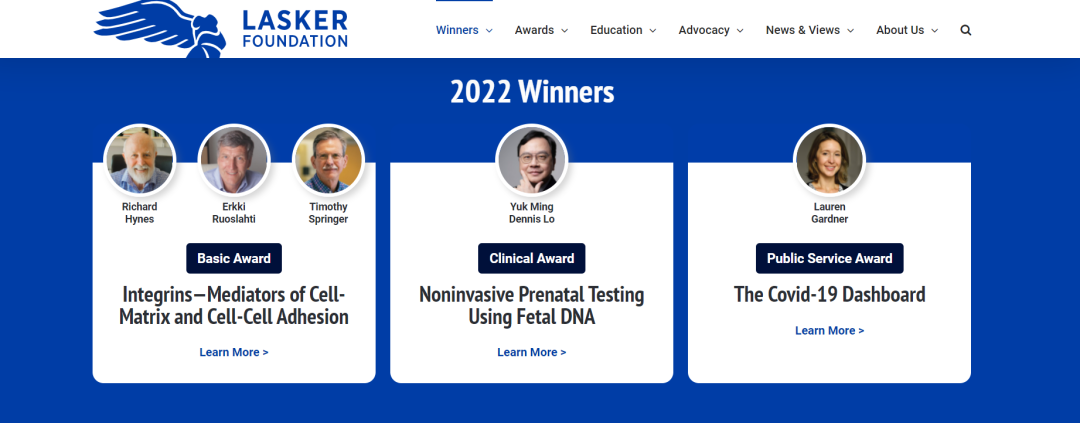Follow Learn More under Integrins card
1080x423 pixels.
234,352
